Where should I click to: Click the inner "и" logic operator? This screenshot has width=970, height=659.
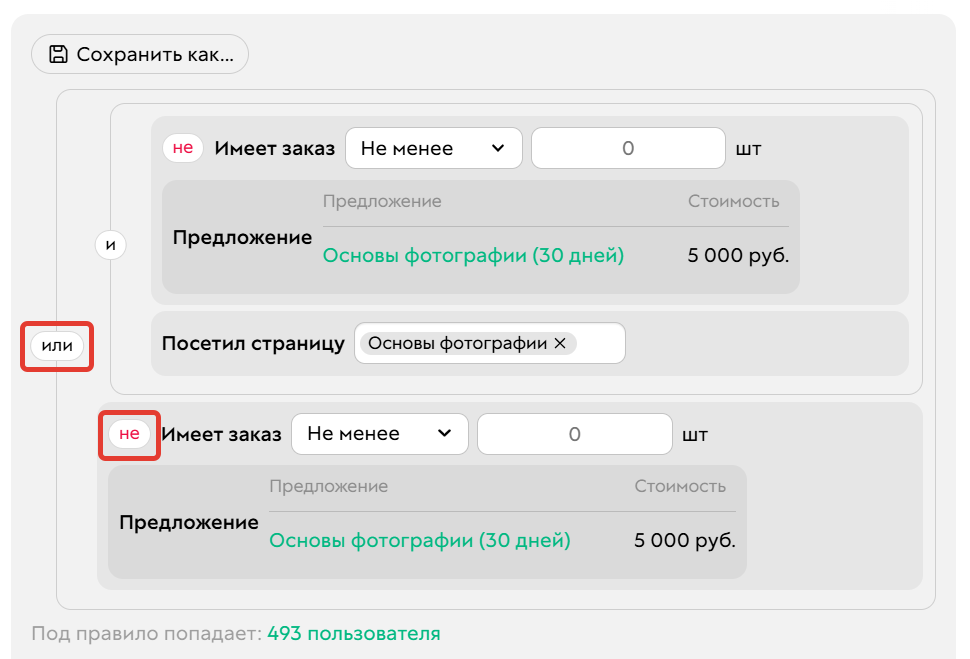(110, 244)
